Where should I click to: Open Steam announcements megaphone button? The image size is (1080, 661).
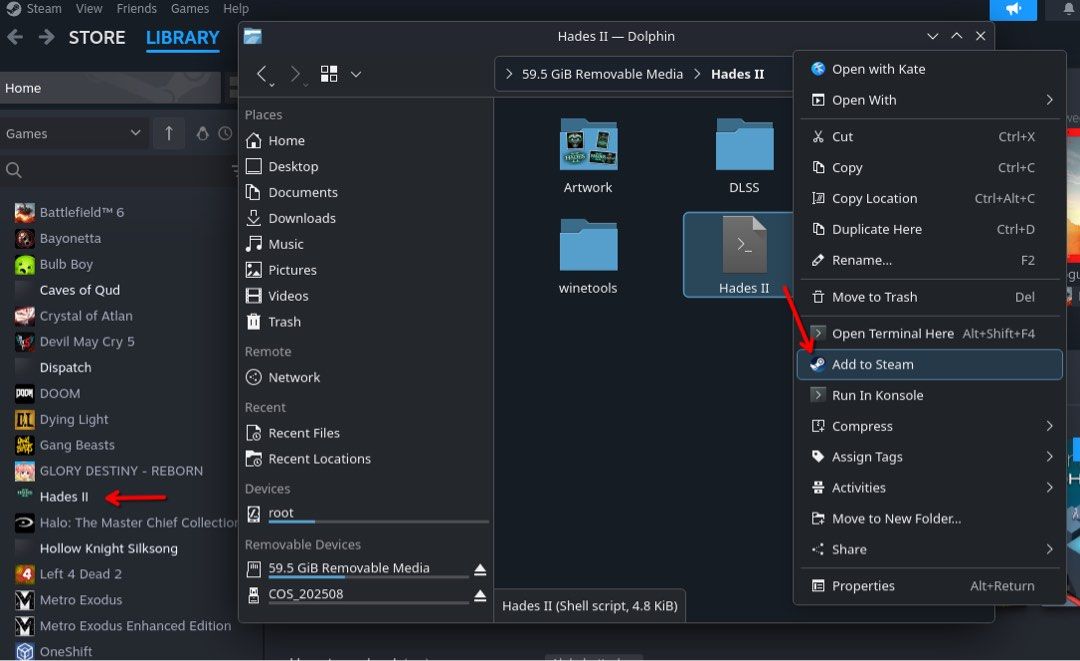(1013, 10)
